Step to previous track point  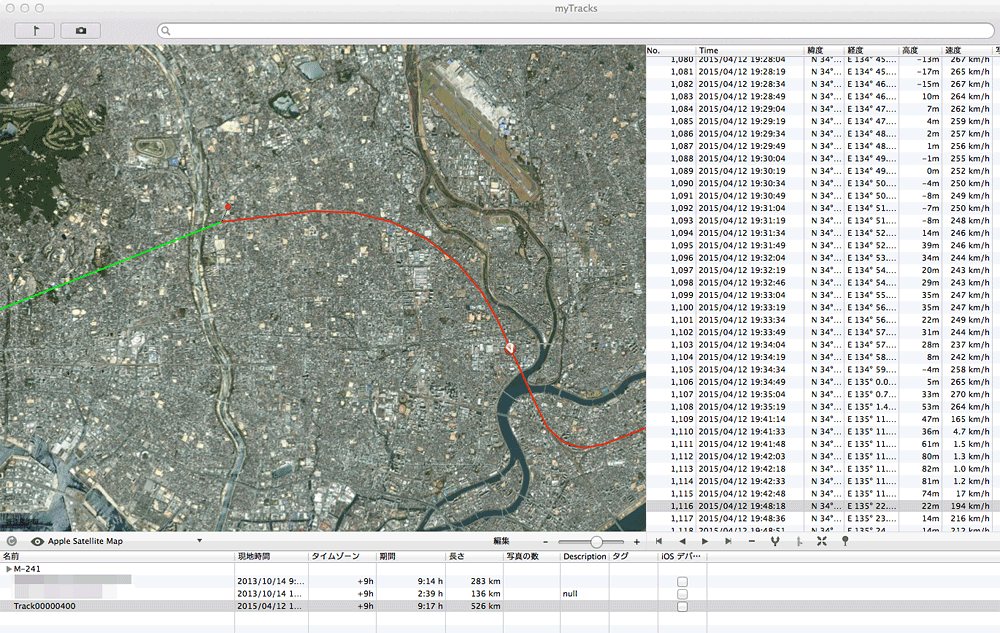click(682, 541)
